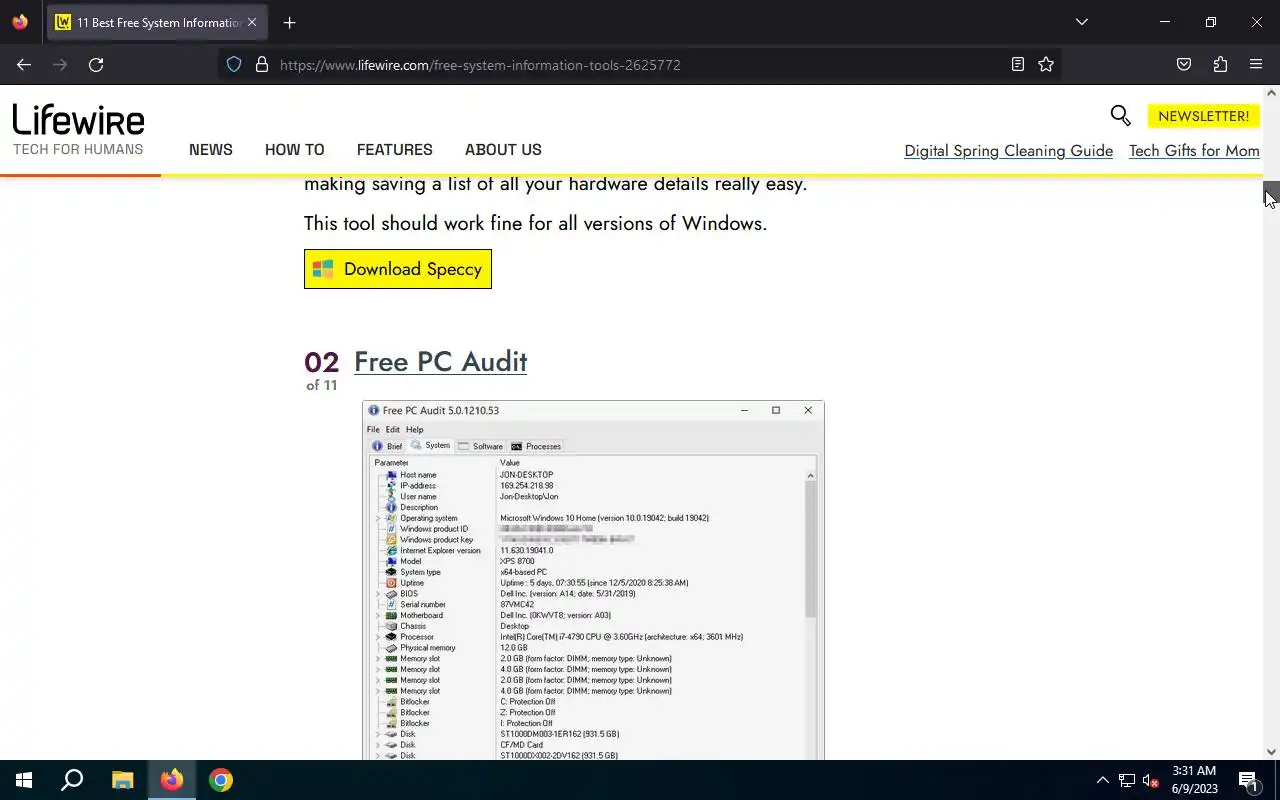Open the Free PC Audit heading link
This screenshot has height=800, width=1280.
coord(440,361)
